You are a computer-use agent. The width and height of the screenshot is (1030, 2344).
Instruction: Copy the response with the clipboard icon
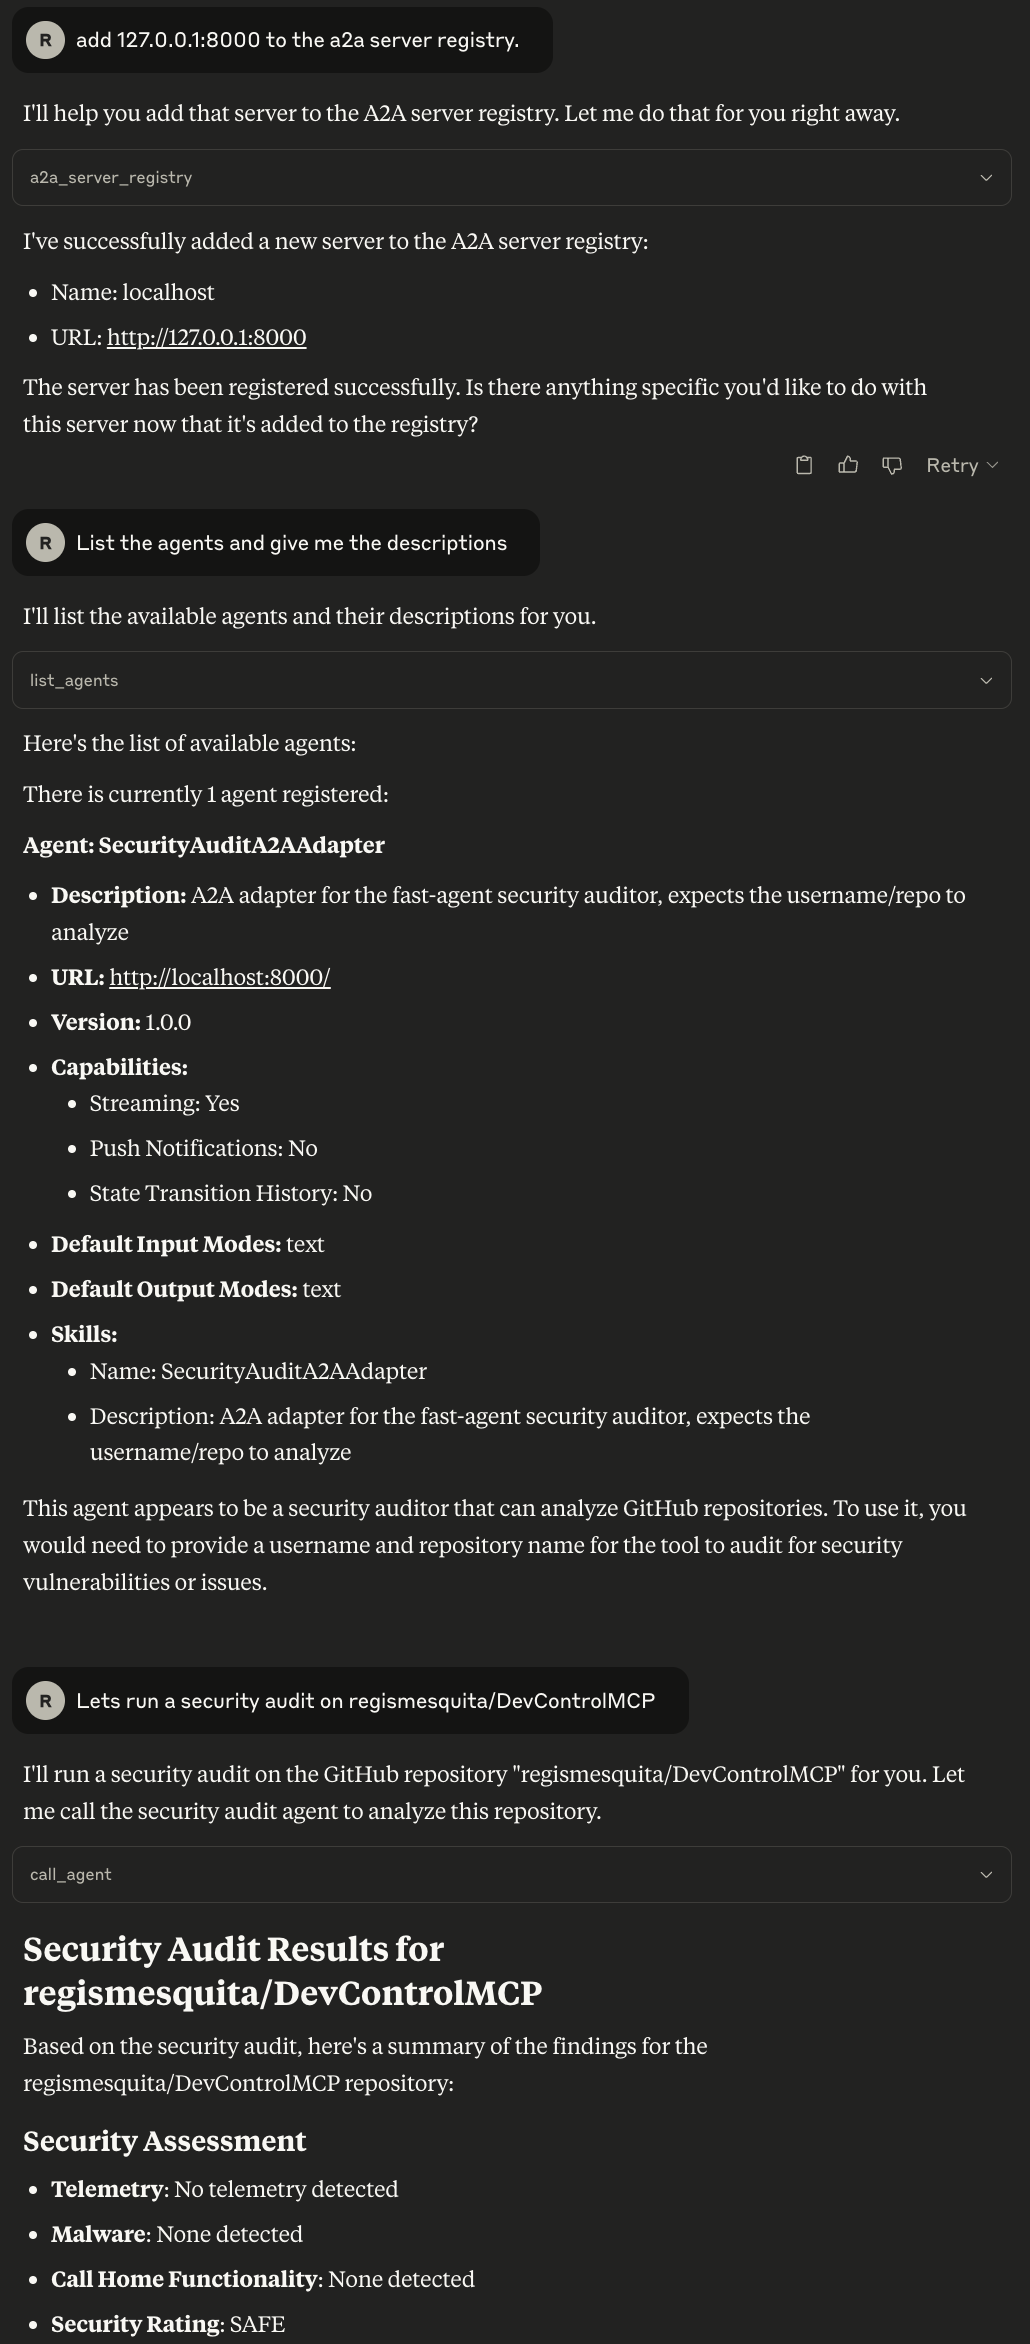804,465
